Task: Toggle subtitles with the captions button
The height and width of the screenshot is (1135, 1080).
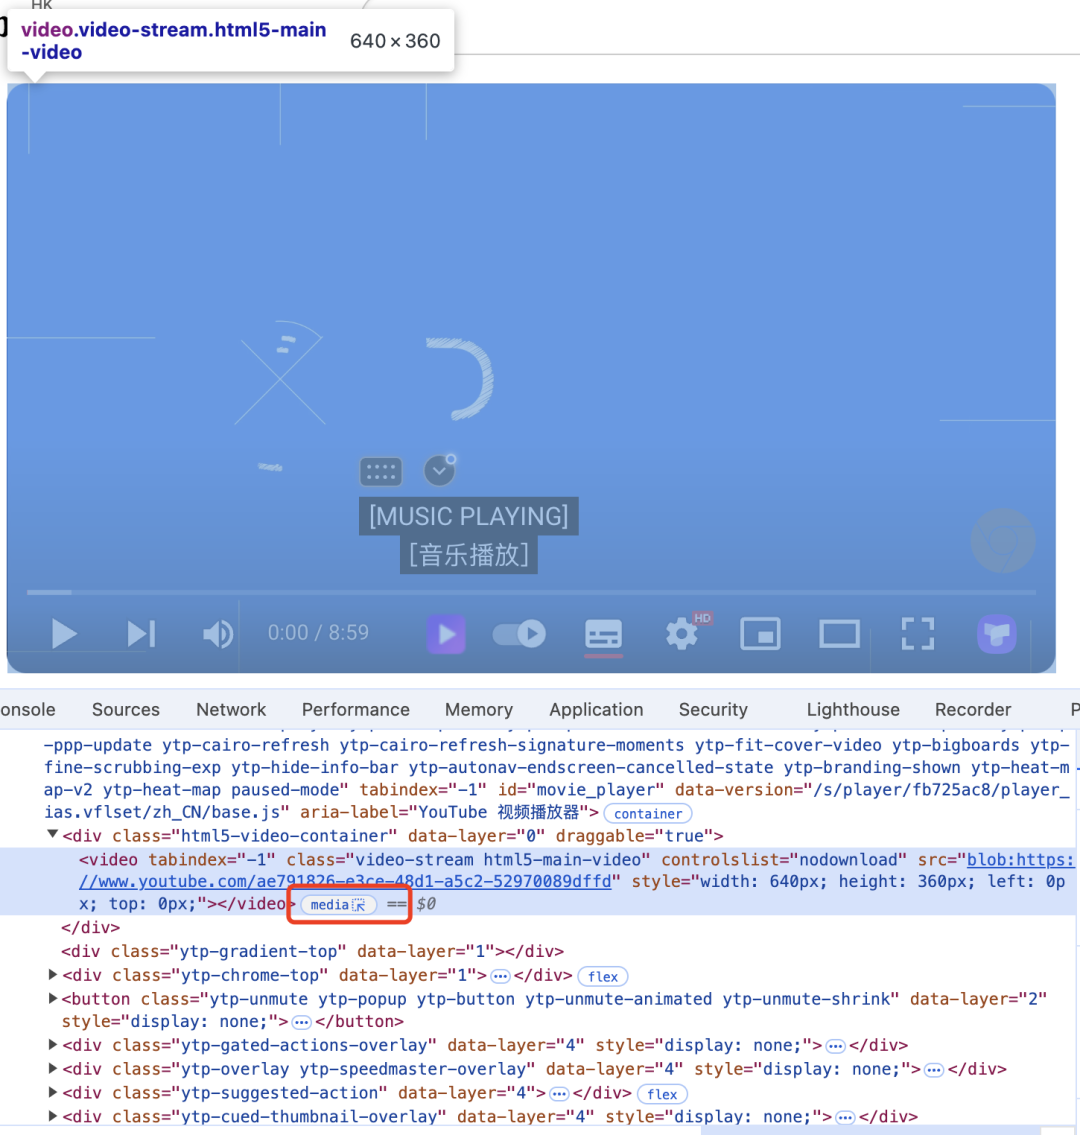Action: click(604, 634)
